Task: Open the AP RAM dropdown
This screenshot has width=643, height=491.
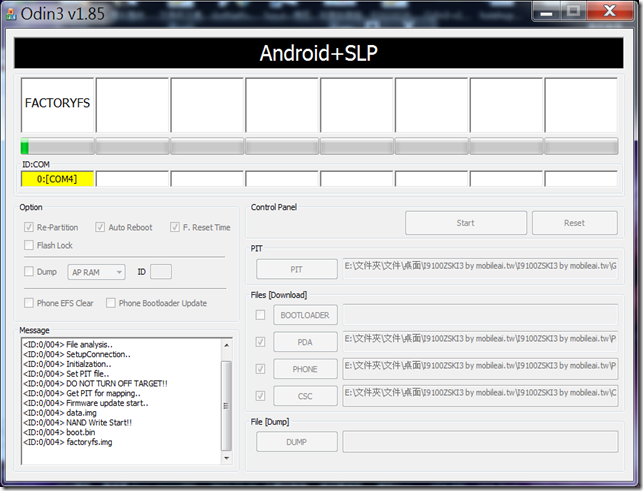Action: click(96, 272)
